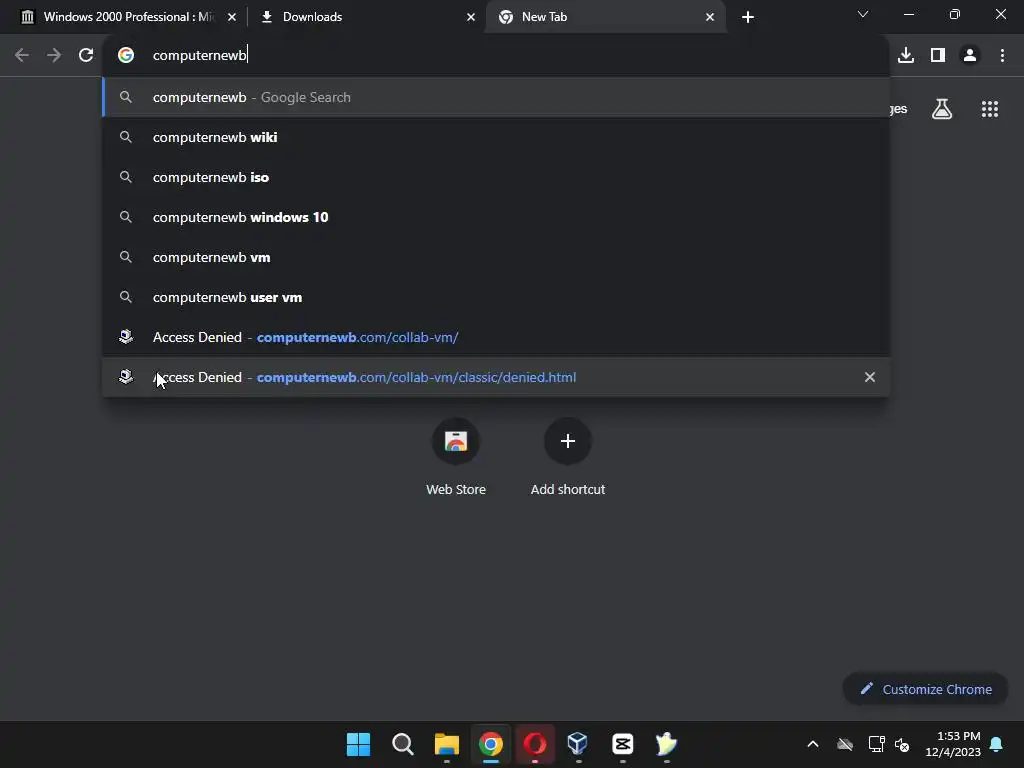This screenshot has width=1024, height=768.
Task: Select 'computernewb user vm' suggestion
Action: (496, 297)
